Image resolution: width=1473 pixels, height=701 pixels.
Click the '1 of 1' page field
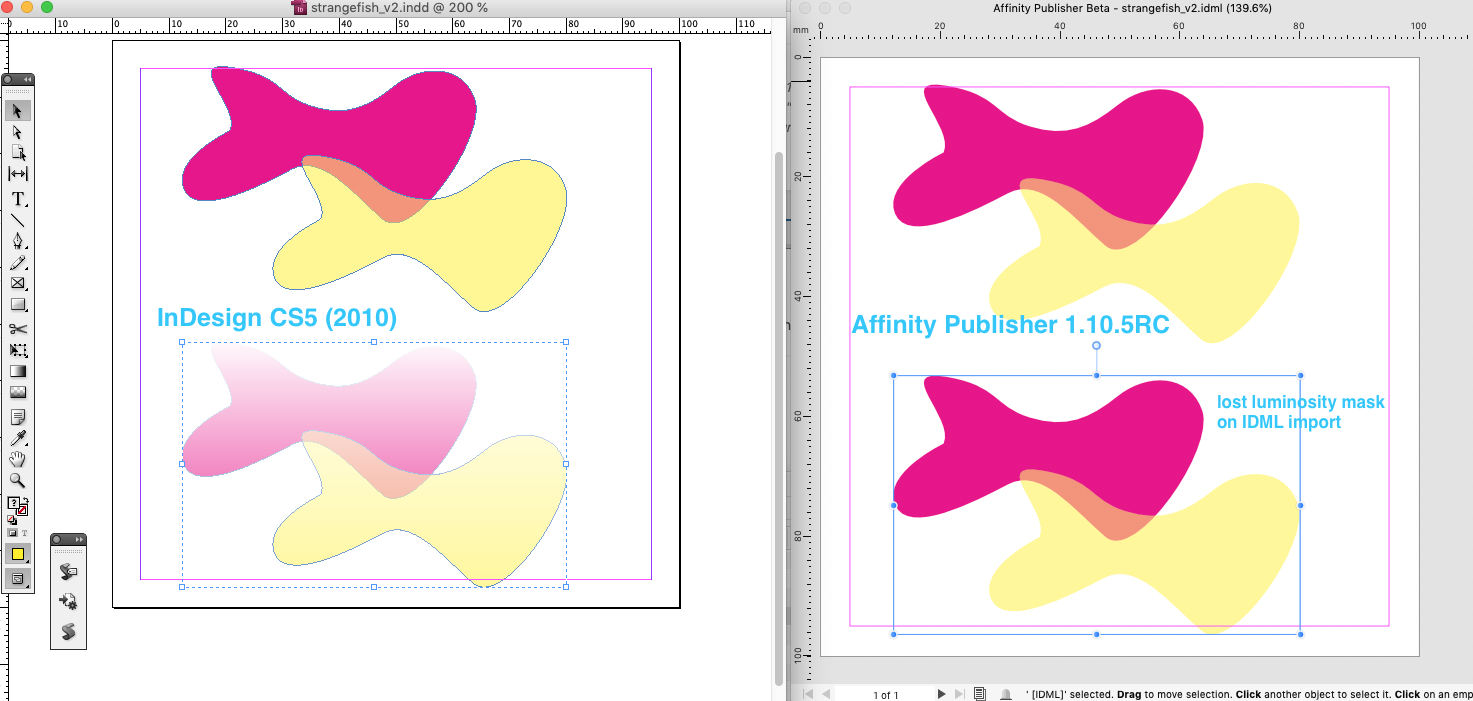(x=886, y=695)
